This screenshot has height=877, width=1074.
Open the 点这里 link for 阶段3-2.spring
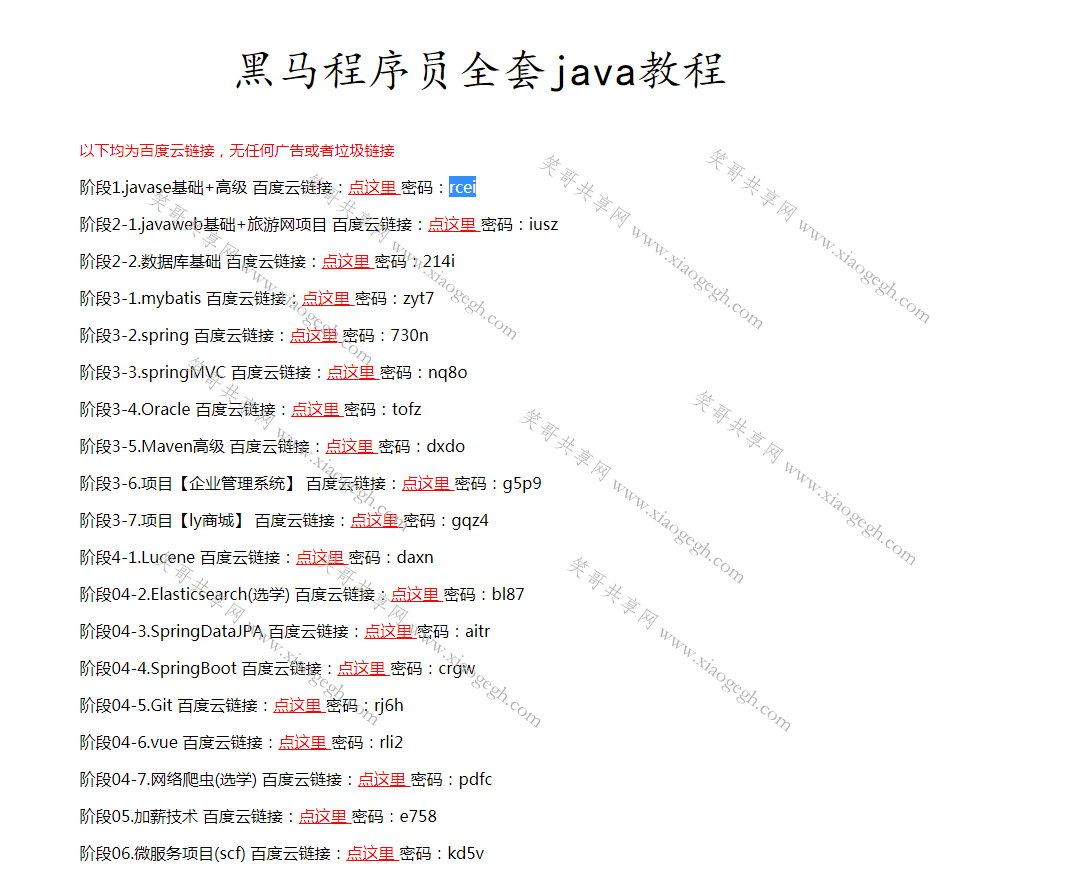[x=314, y=335]
